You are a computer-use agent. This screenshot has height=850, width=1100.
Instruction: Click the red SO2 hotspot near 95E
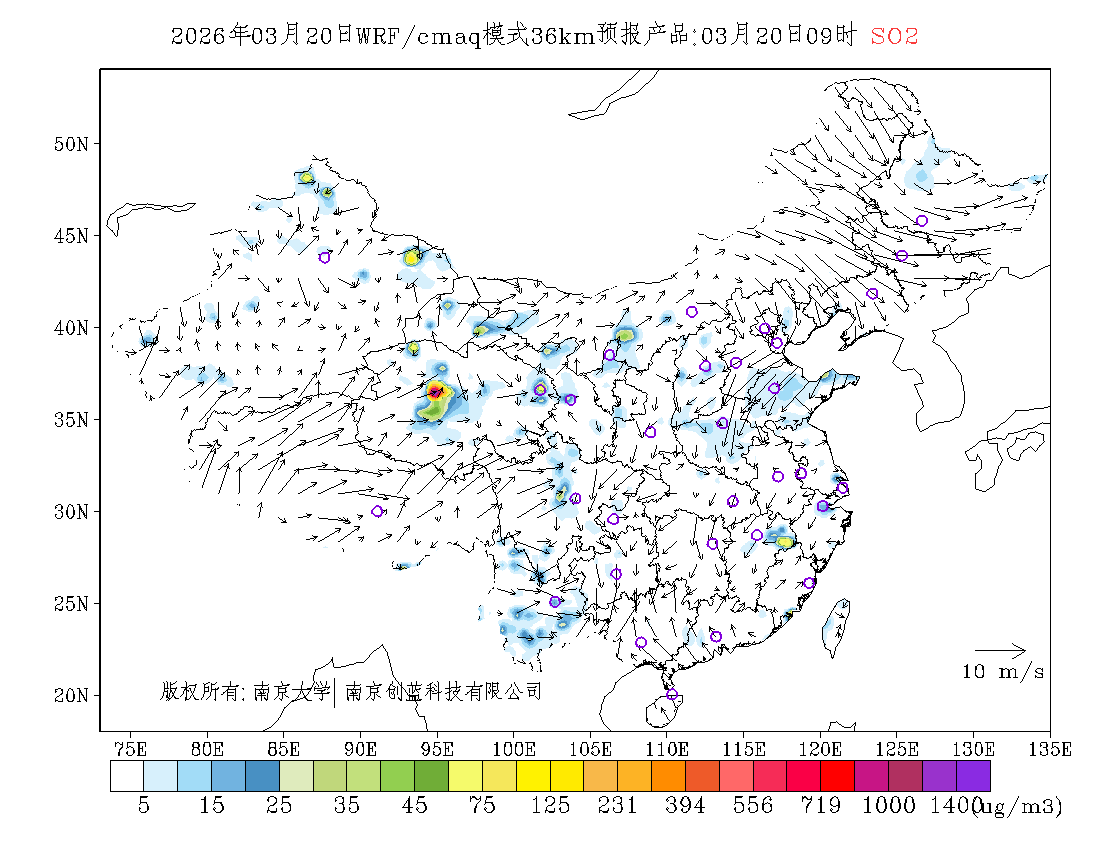click(435, 392)
